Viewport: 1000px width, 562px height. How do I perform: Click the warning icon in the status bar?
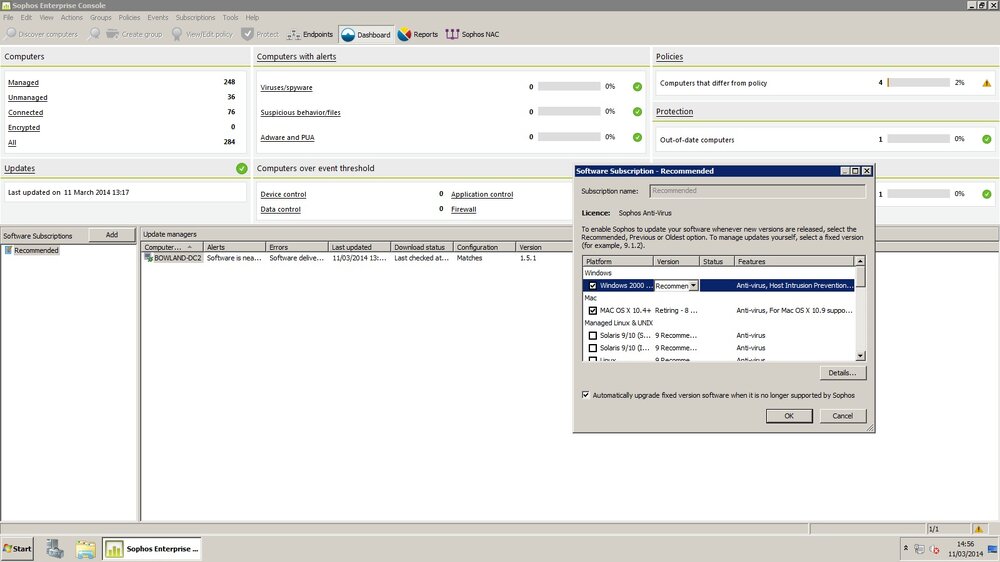tap(978, 528)
